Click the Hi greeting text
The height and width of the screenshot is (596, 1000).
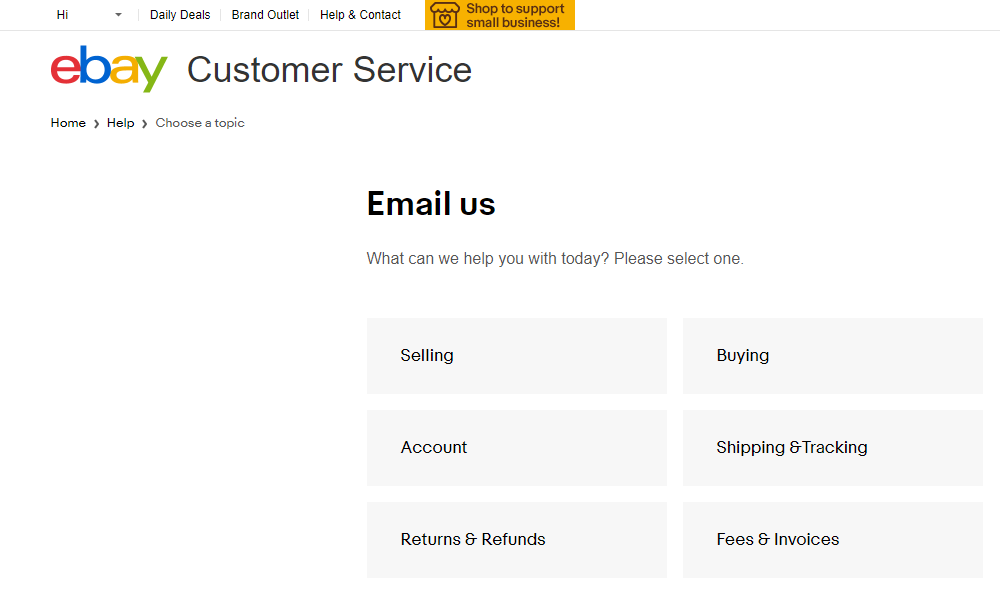pyautogui.click(x=62, y=15)
